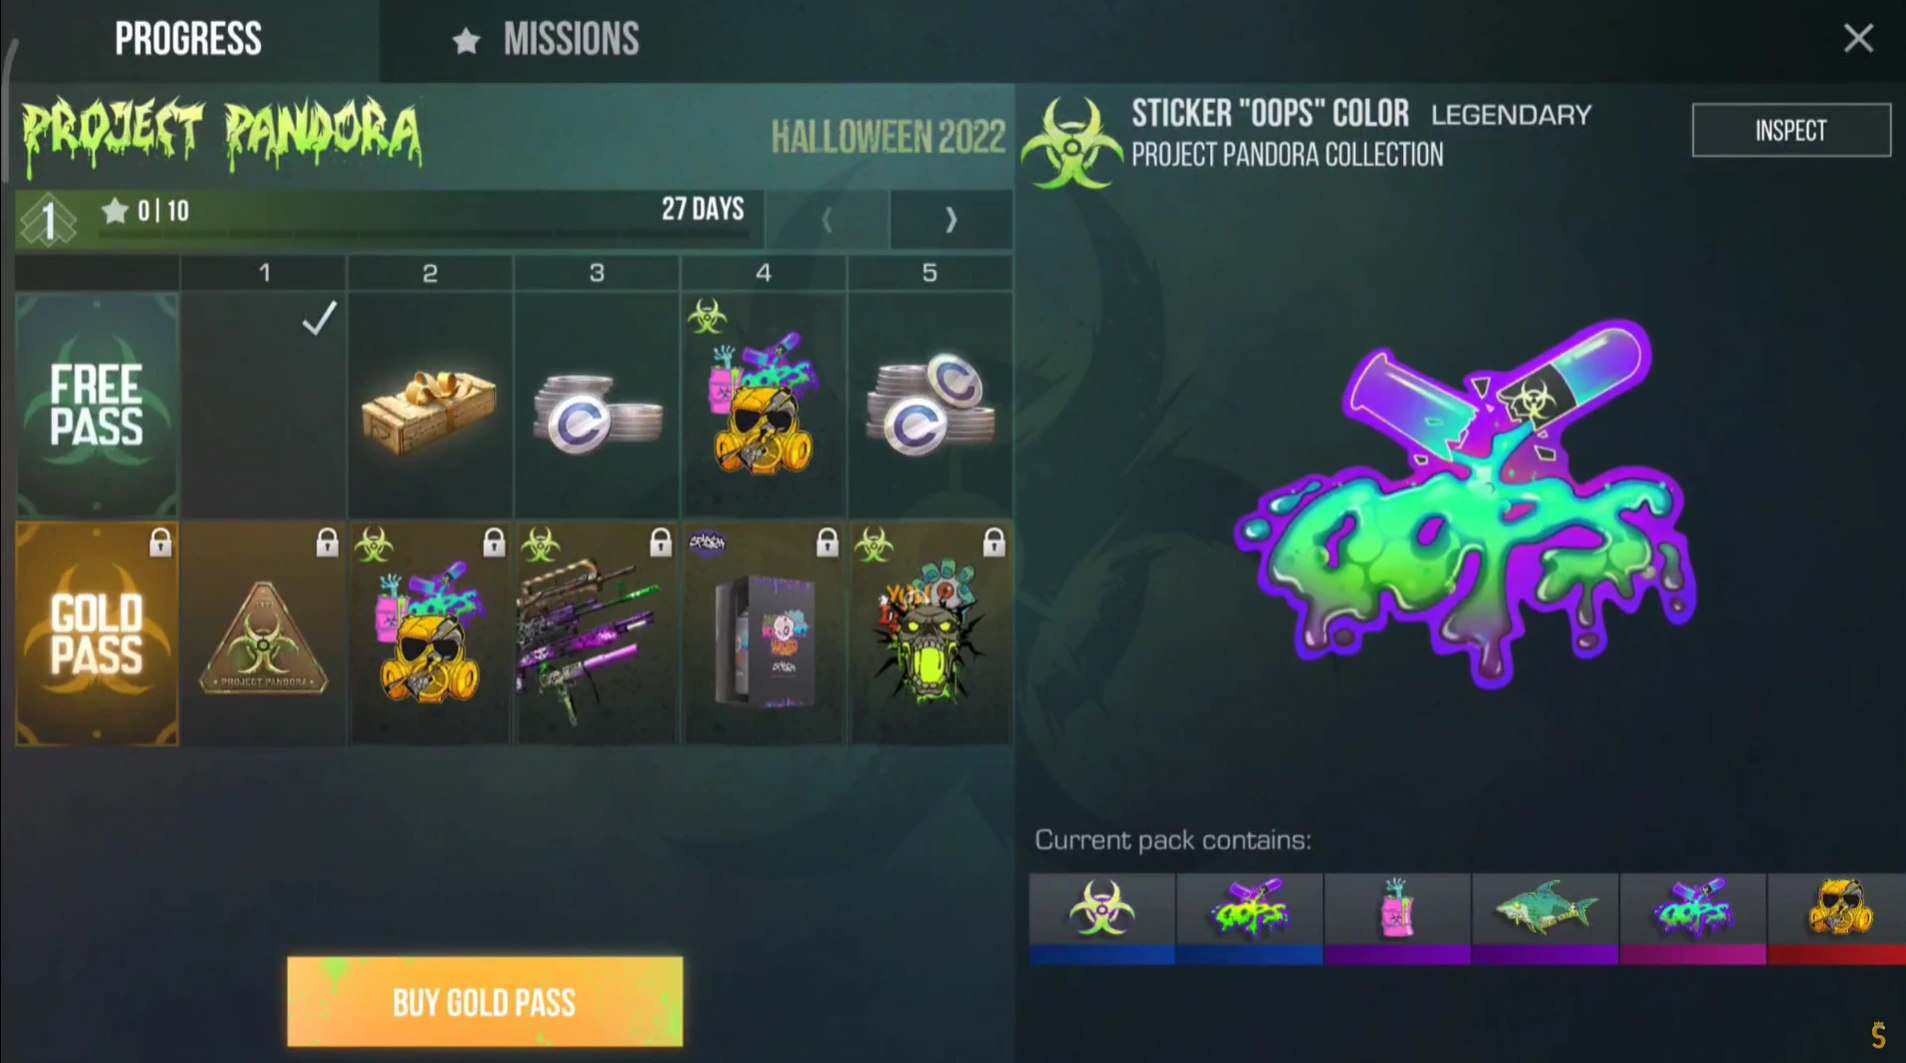
Task: Click the Buy Gold Pass button
Action: 485,1002
